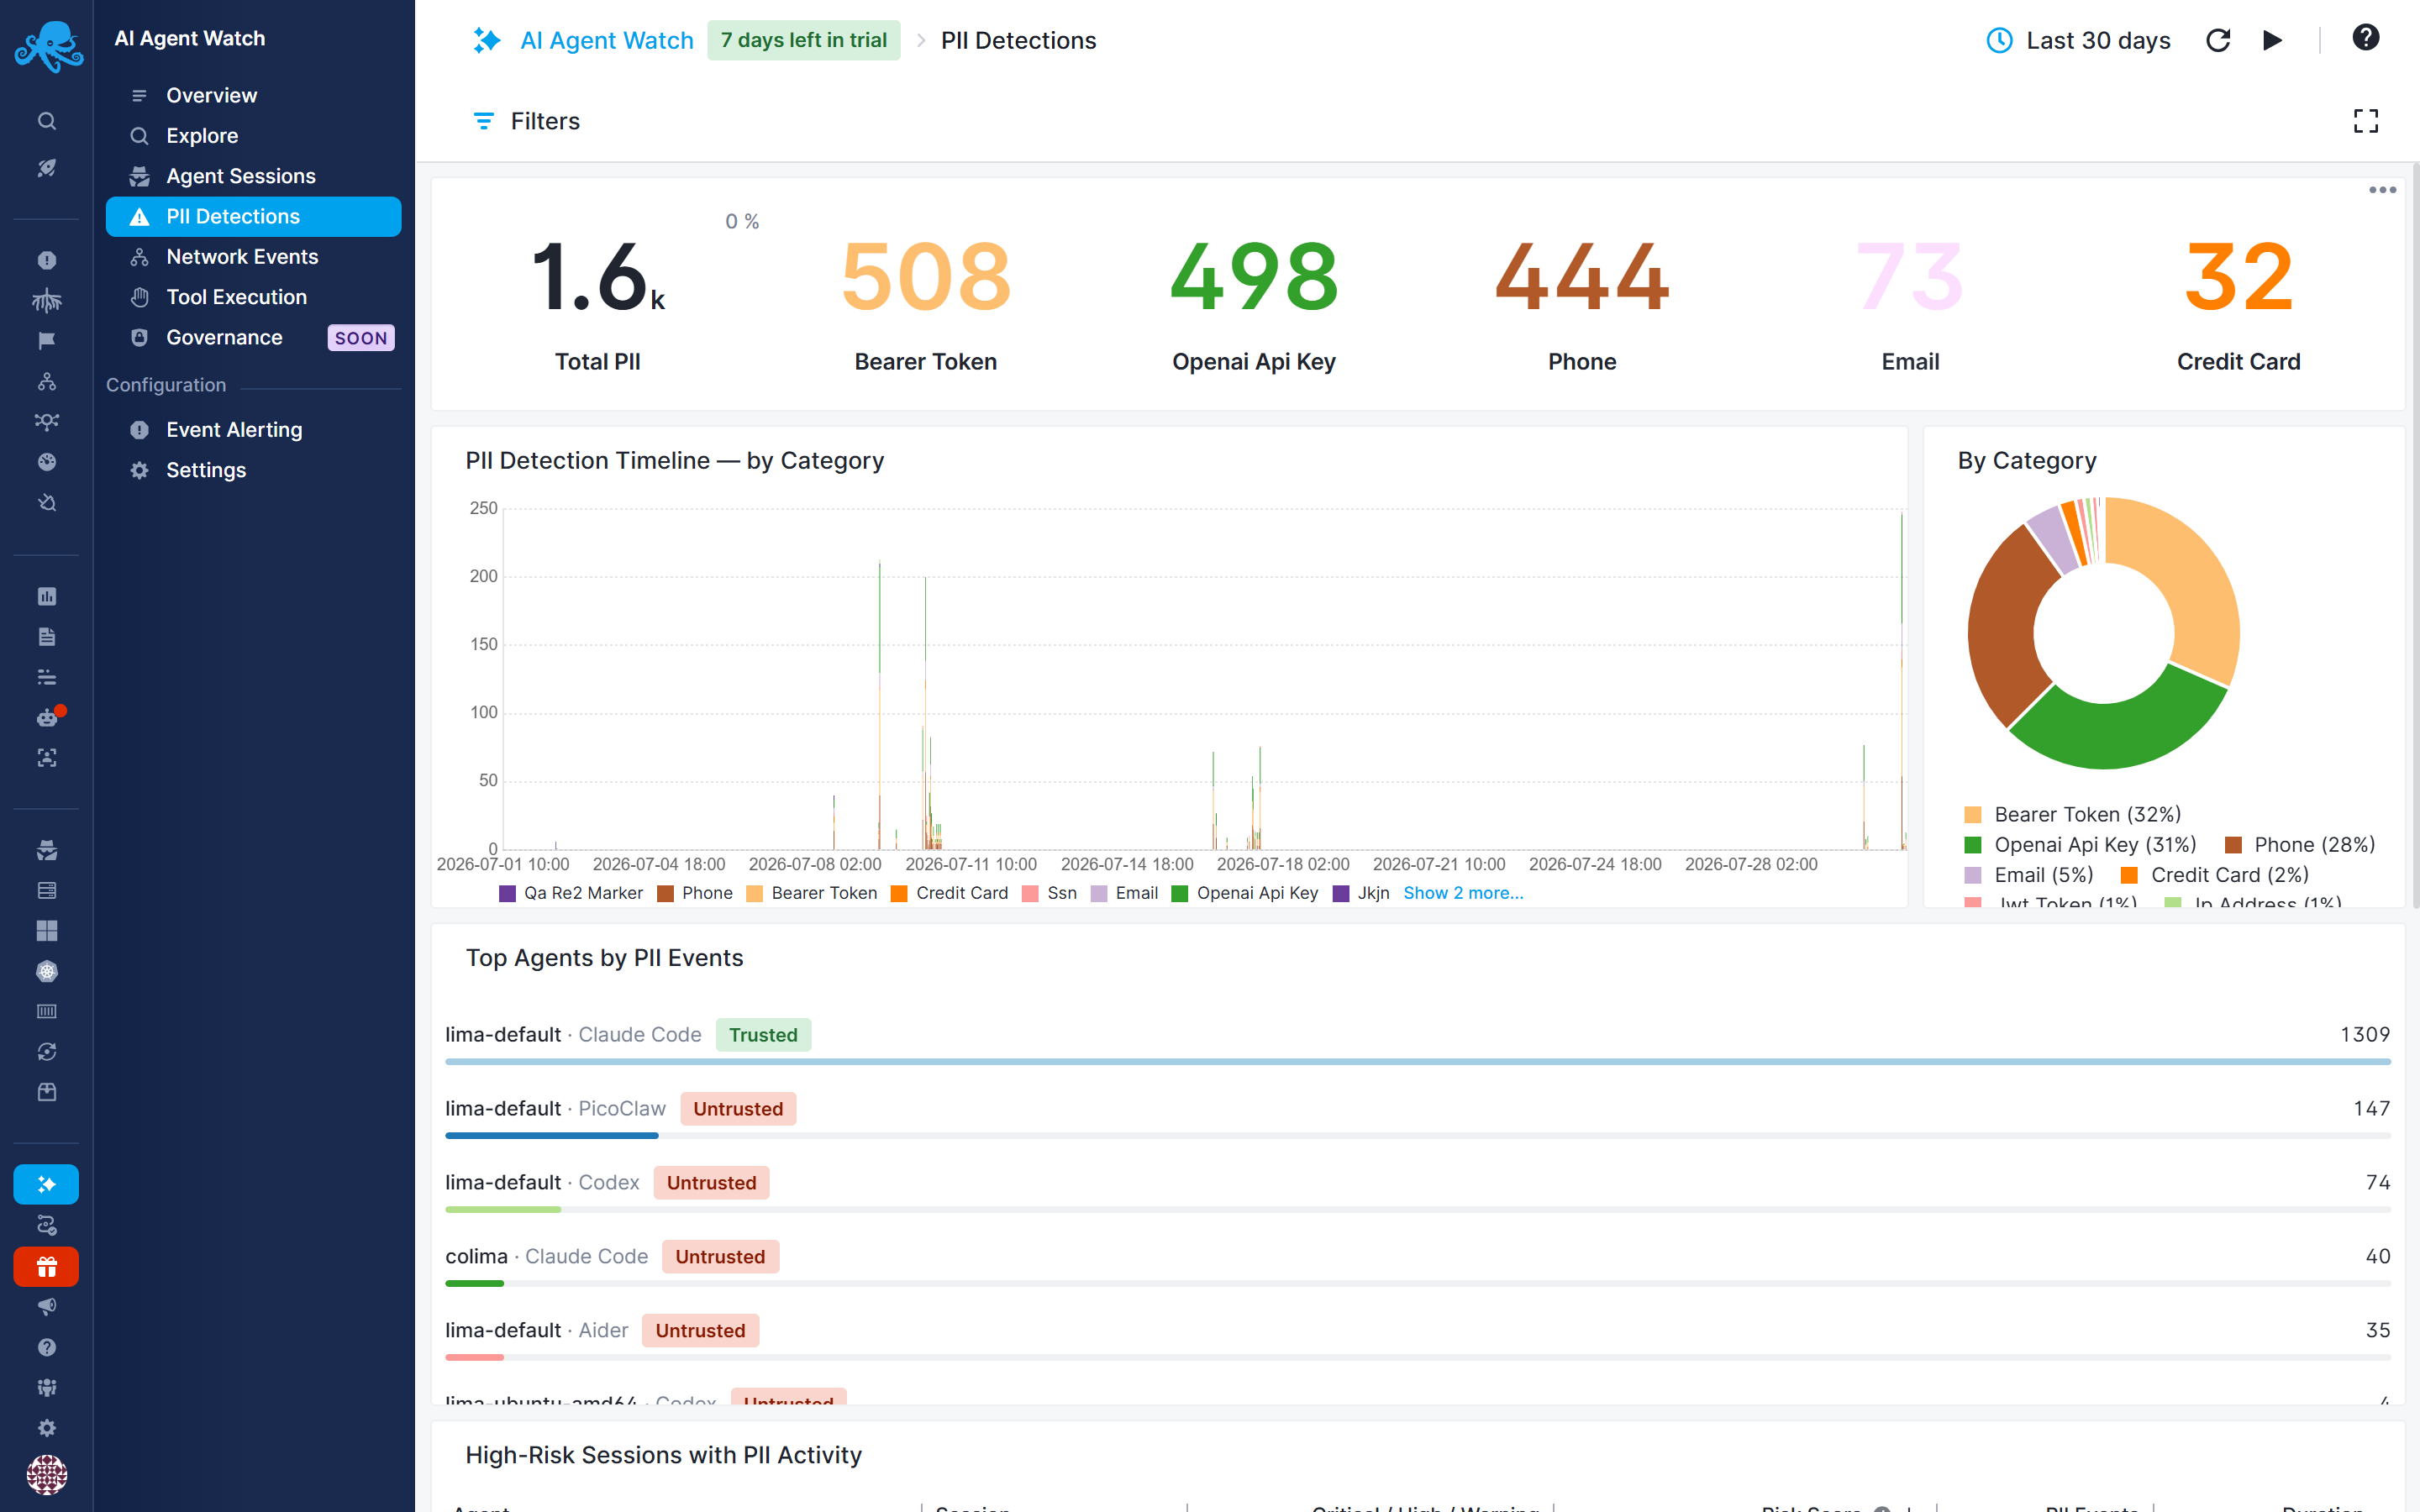Open Settings in the sidebar
This screenshot has width=2420, height=1512.
[x=253, y=470]
